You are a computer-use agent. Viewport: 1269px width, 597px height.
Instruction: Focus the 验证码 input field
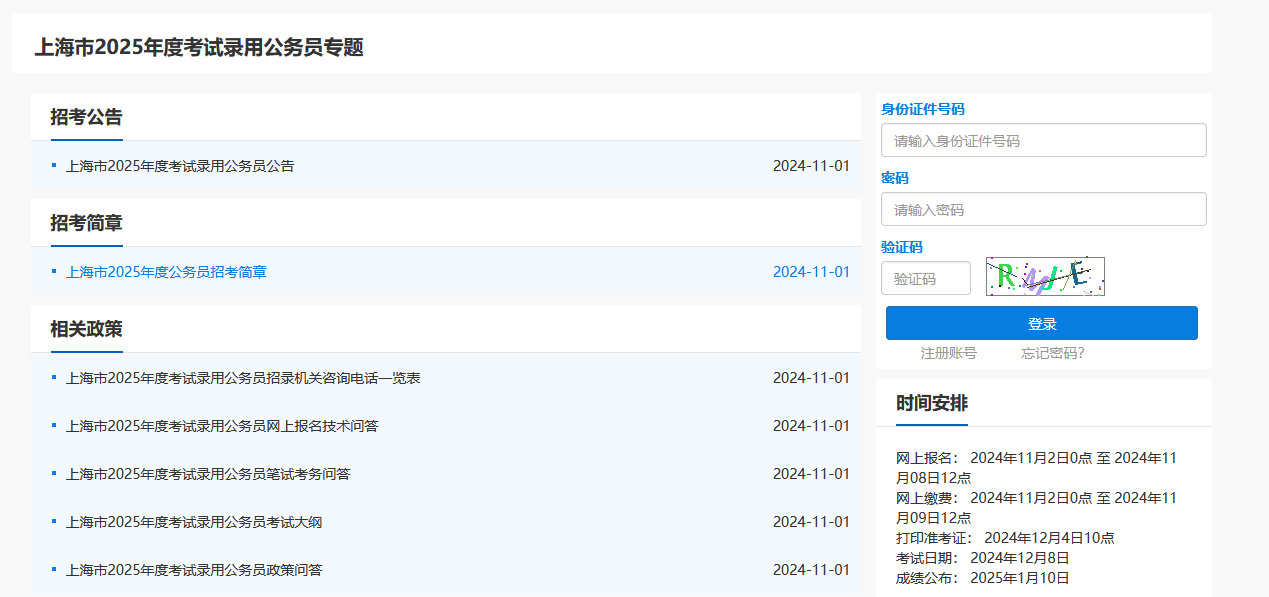click(925, 278)
